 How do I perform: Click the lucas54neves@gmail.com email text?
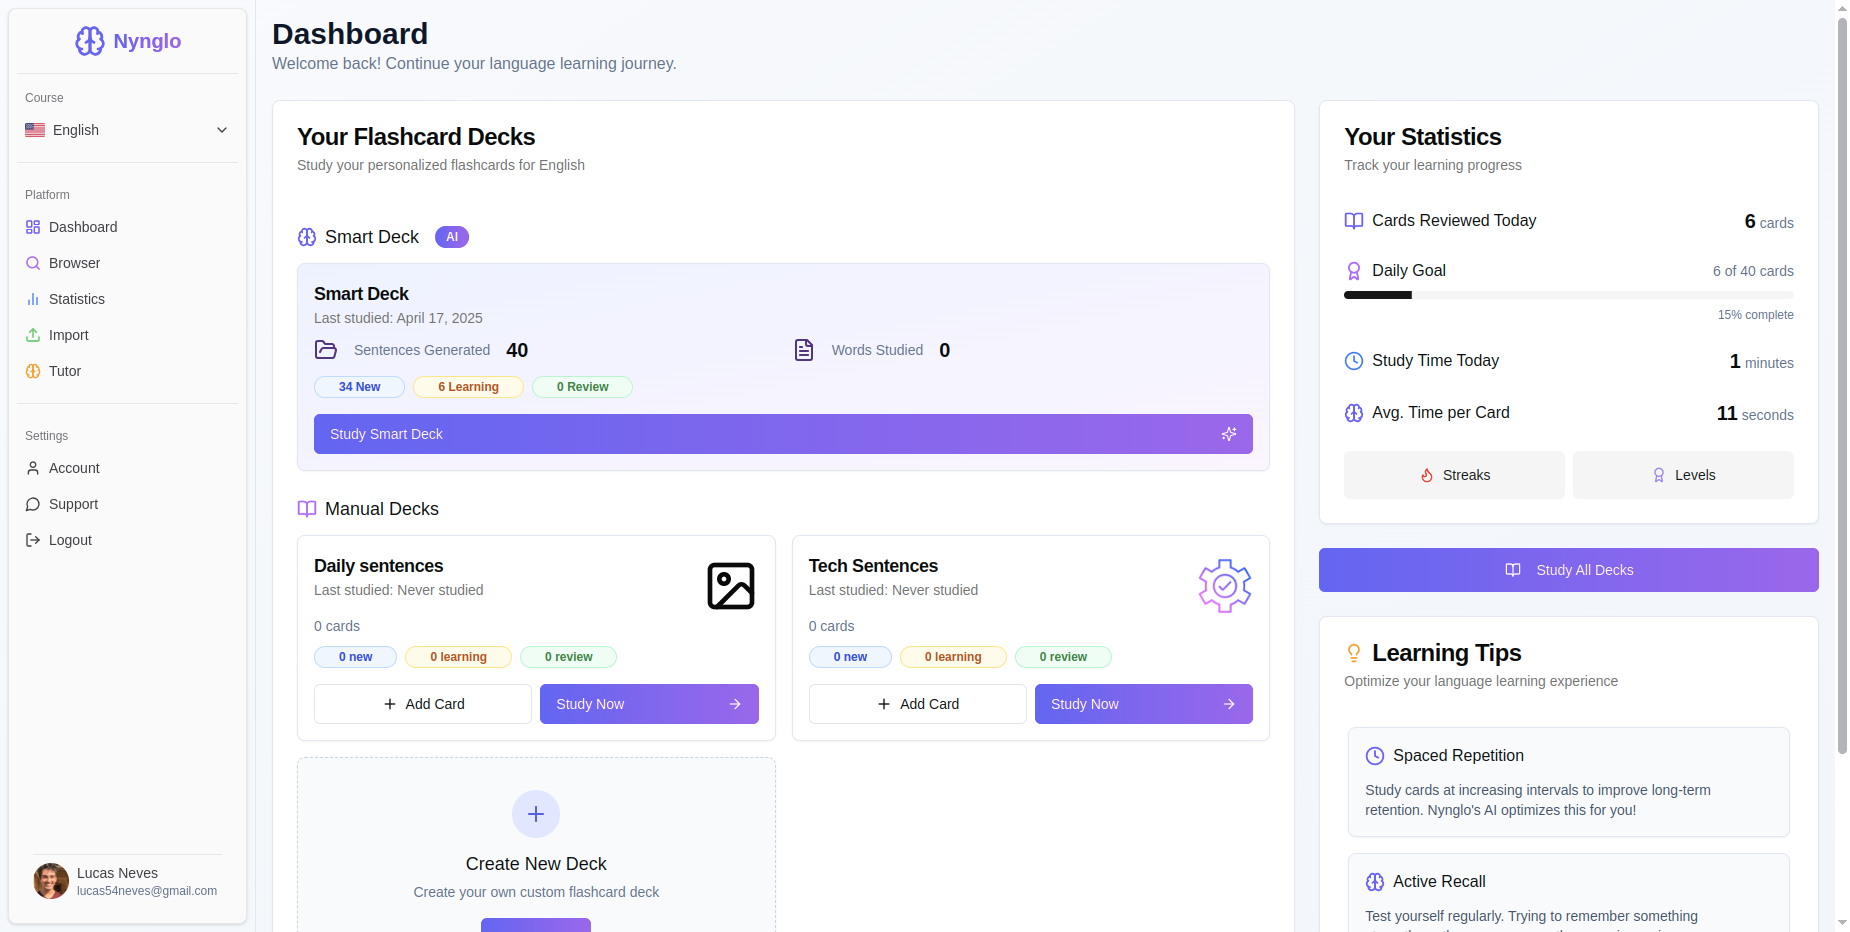147,891
